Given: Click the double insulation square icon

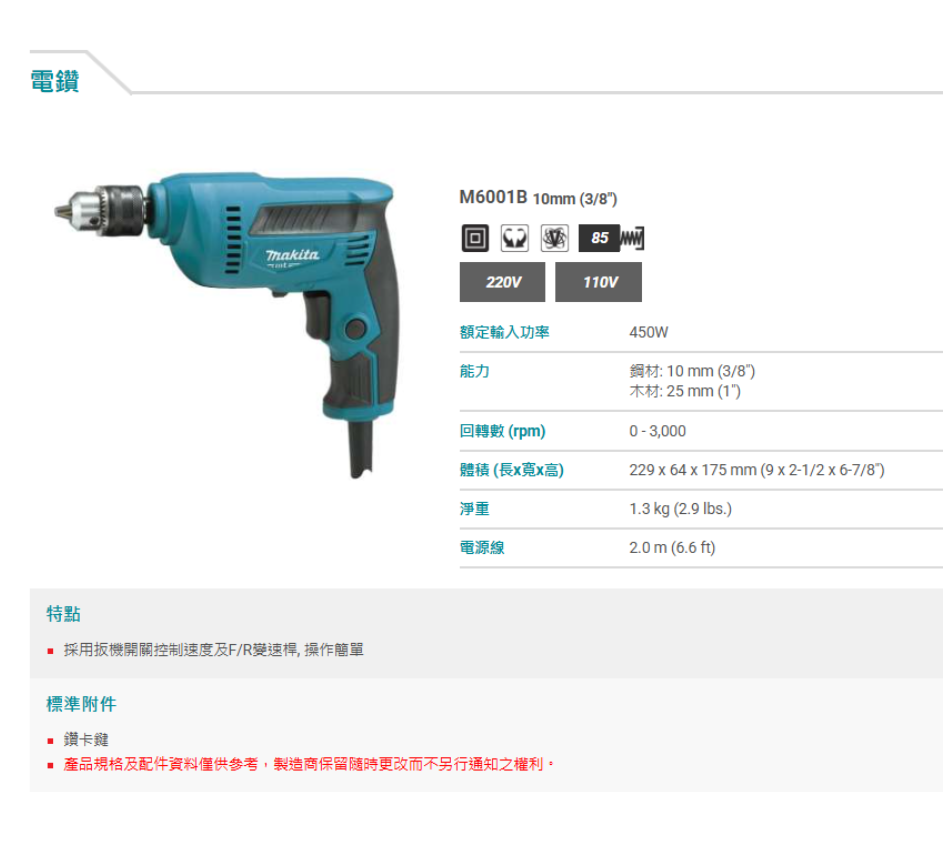Looking at the screenshot, I should (475, 238).
